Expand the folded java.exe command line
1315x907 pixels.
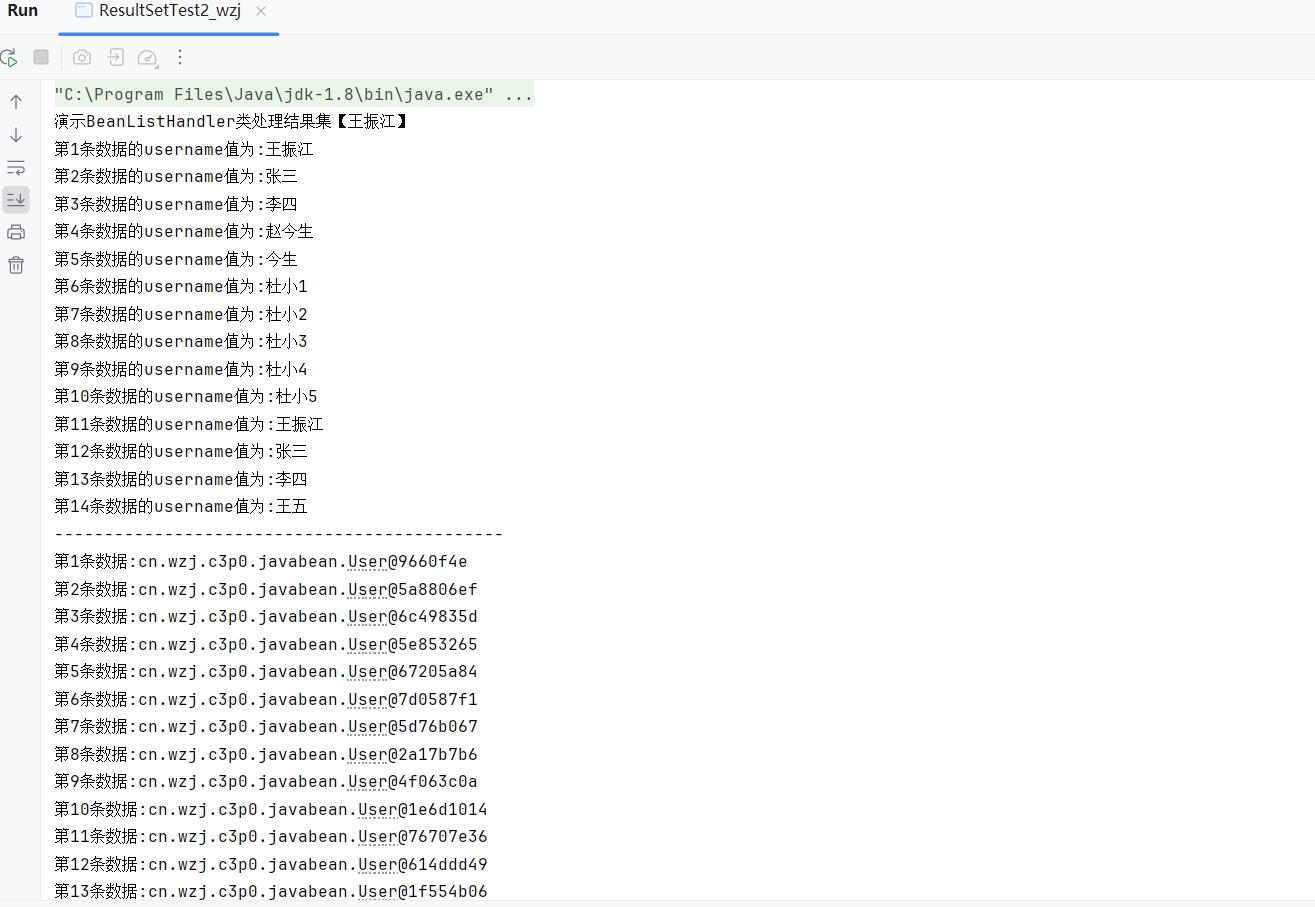[519, 95]
